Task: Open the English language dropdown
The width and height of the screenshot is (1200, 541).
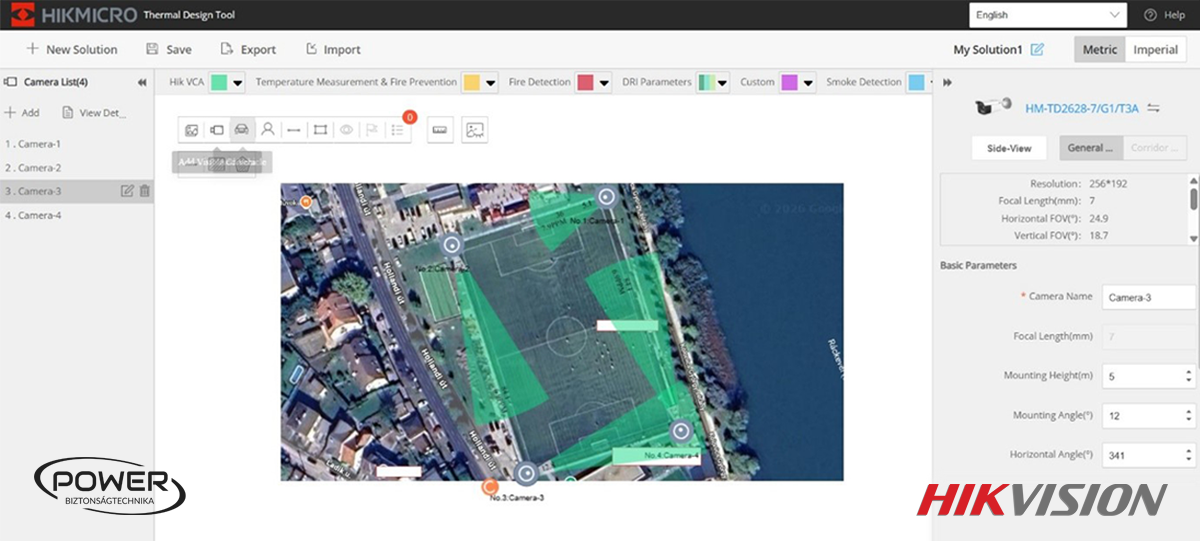Action: coord(1048,15)
